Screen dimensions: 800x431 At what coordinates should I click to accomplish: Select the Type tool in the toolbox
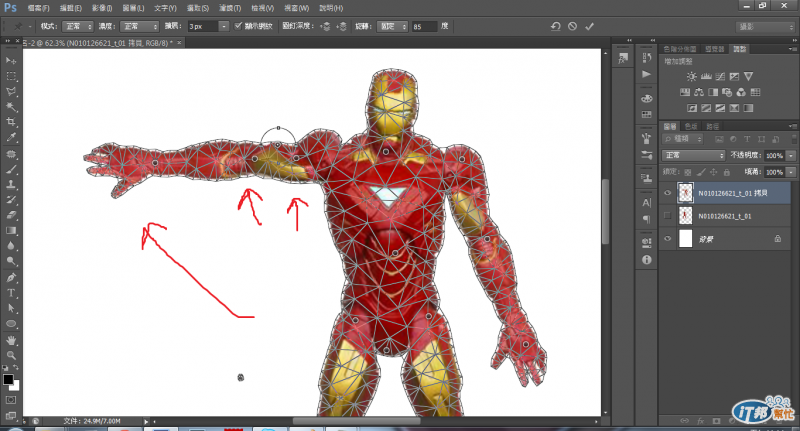(11, 292)
